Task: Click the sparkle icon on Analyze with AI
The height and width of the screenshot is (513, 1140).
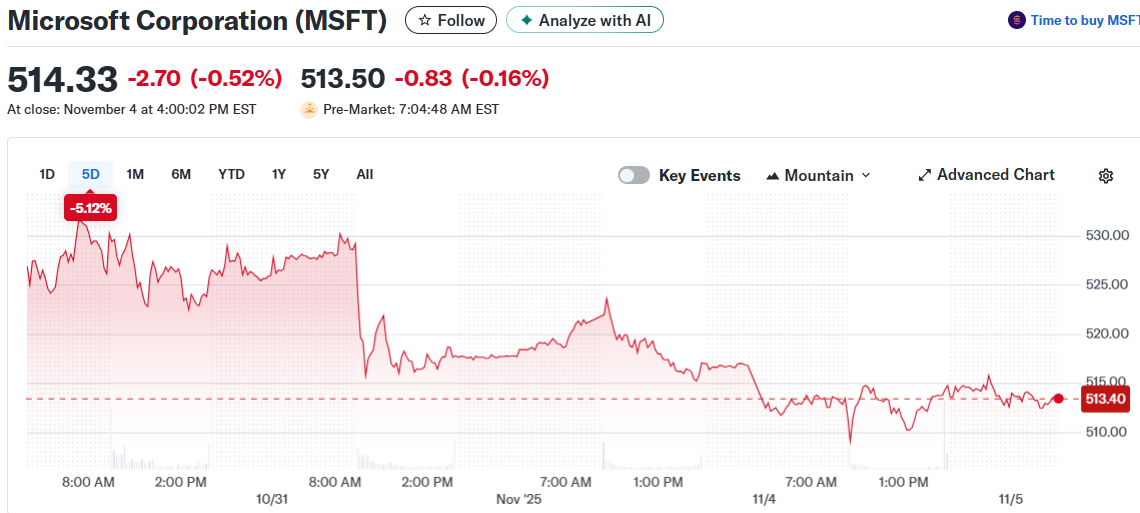Action: coord(527,20)
